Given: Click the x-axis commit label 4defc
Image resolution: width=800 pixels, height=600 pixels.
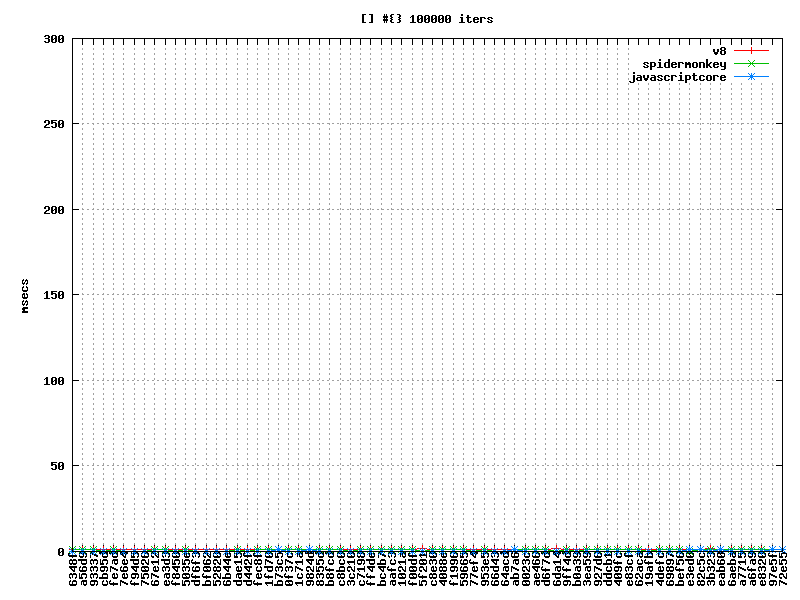Looking at the screenshot, I should [x=659, y=568].
